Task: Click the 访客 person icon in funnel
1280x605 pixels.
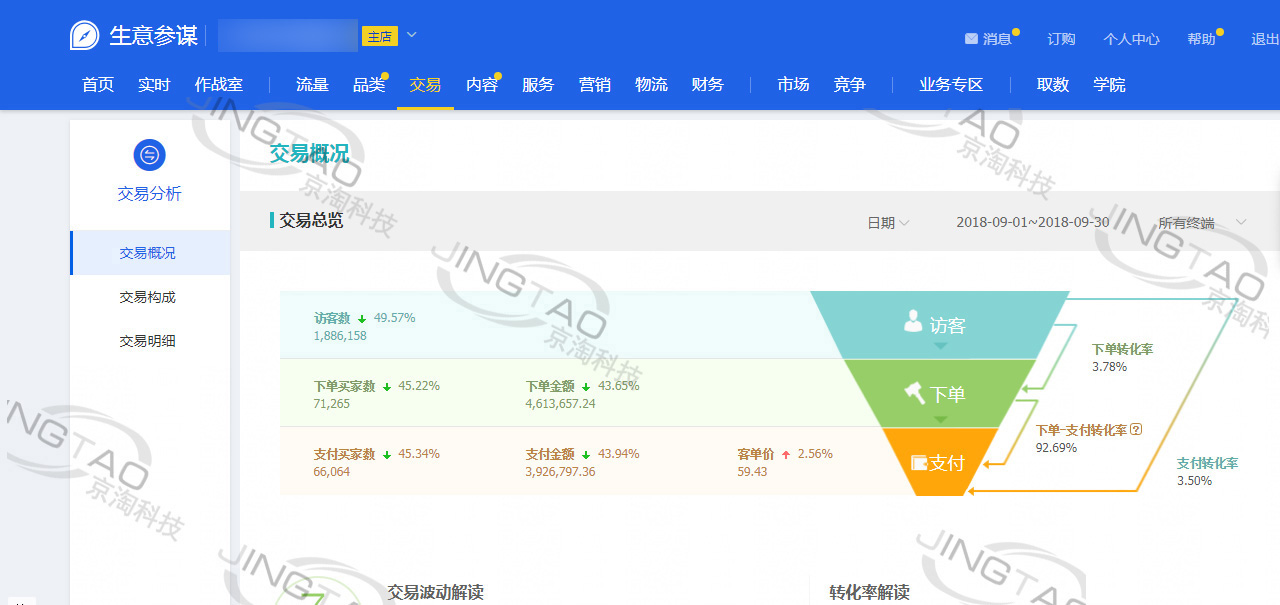Action: tap(913, 321)
